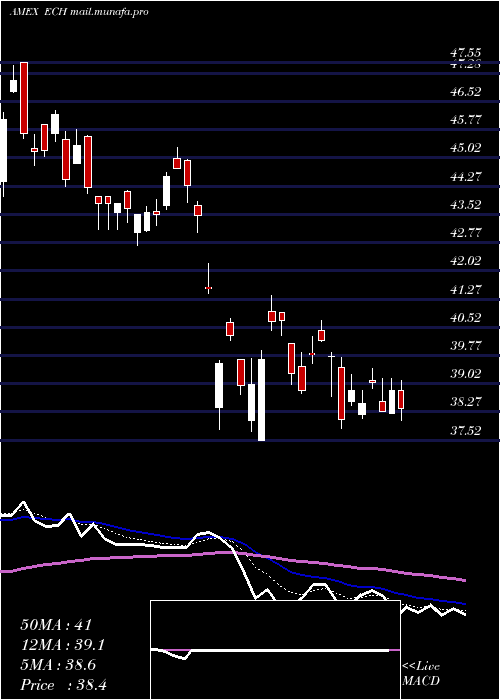This screenshot has width=500, height=700.
Task: Click the Price : 38.4 readout
Action: click(x=63, y=685)
